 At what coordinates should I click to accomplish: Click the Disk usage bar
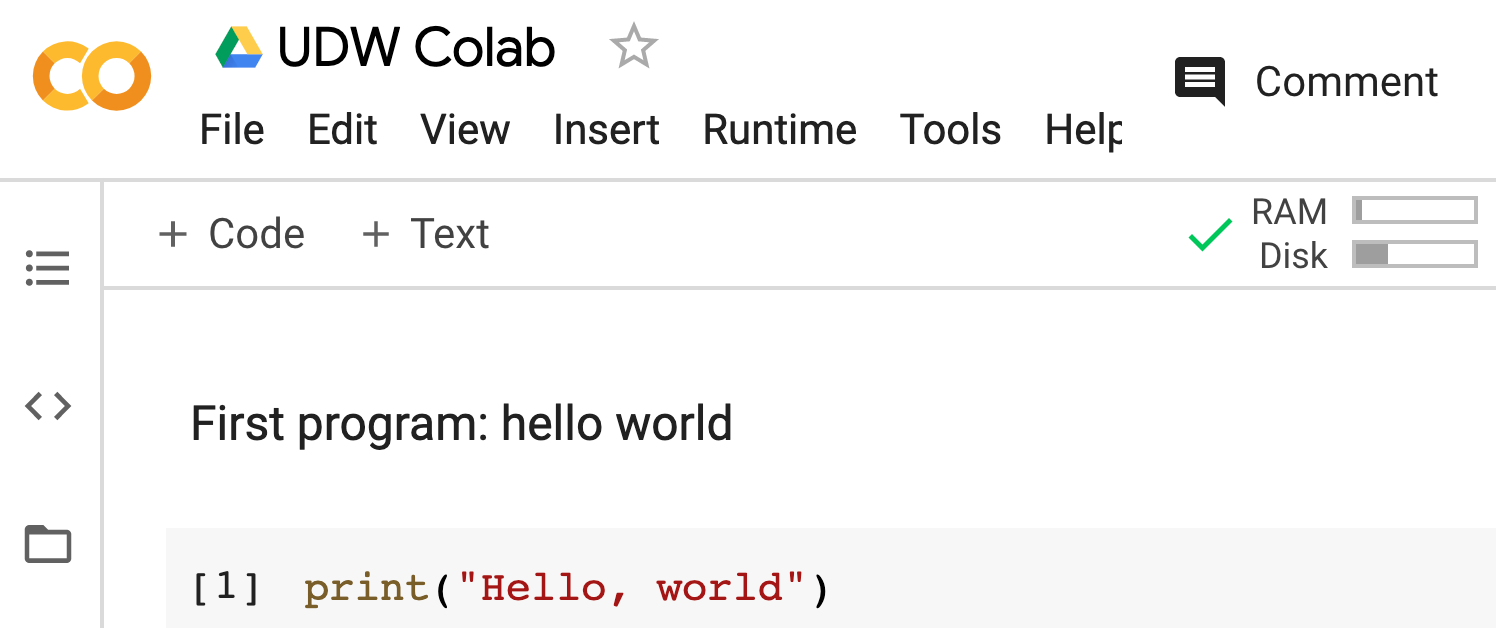coord(1414,255)
